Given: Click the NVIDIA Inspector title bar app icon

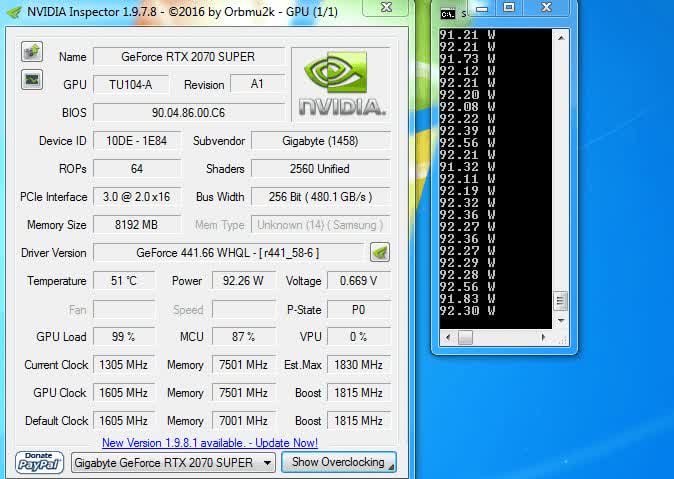Looking at the screenshot, I should point(14,12).
